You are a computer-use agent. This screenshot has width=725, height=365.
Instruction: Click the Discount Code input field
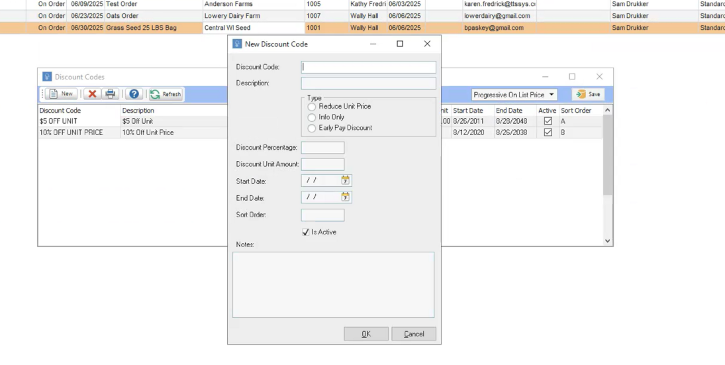pyautogui.click(x=369, y=67)
